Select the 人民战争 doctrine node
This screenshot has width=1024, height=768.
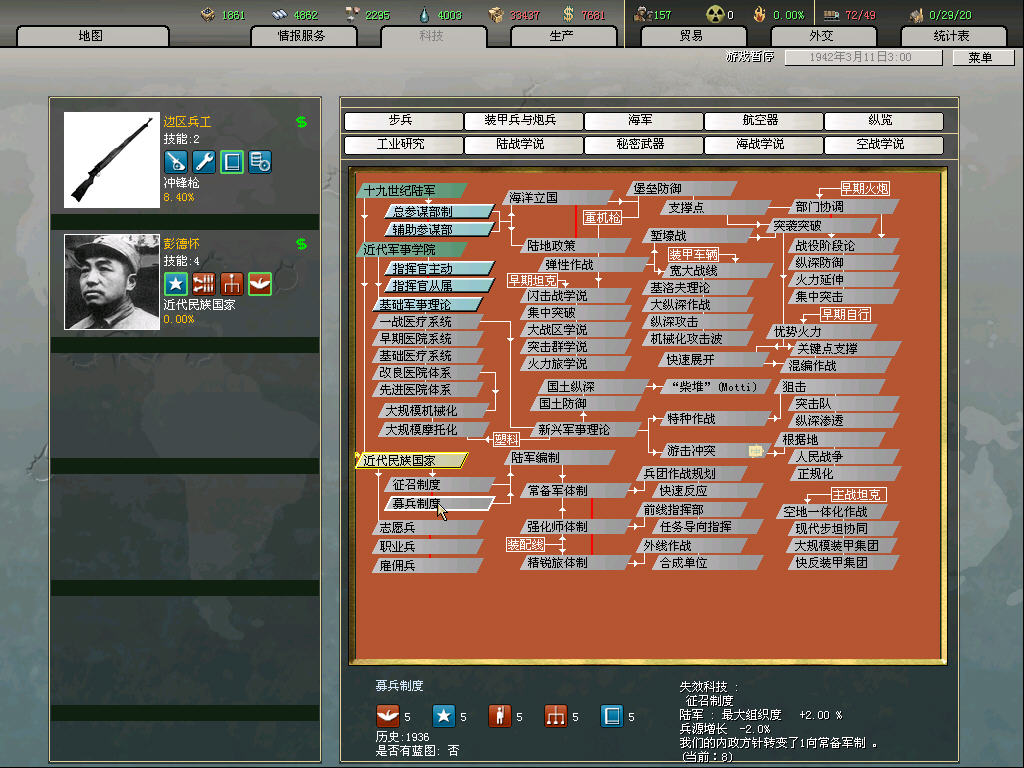pos(844,456)
